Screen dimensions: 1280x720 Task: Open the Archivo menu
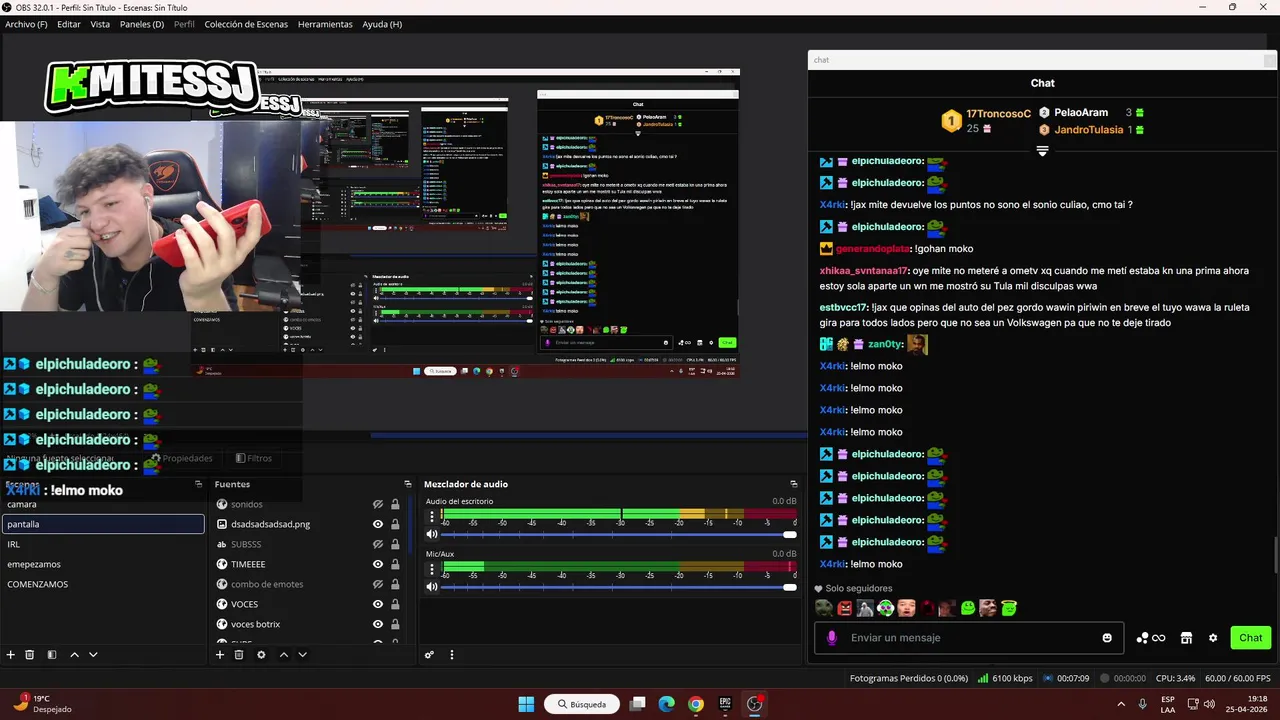(26, 24)
